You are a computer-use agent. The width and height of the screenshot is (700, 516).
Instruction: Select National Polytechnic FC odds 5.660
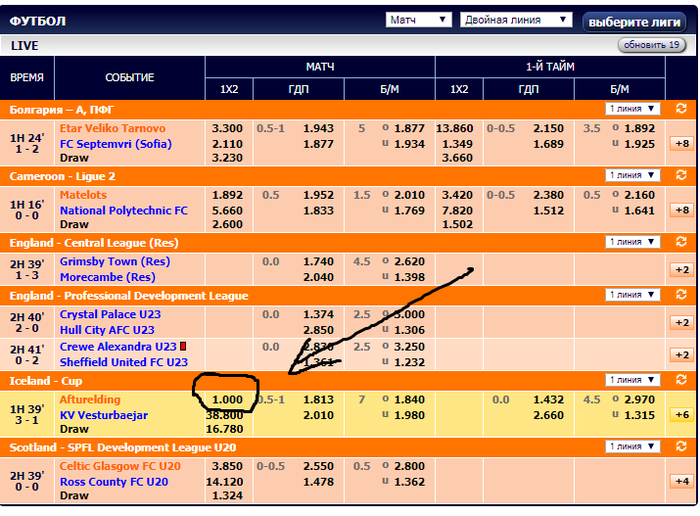pyautogui.click(x=227, y=211)
